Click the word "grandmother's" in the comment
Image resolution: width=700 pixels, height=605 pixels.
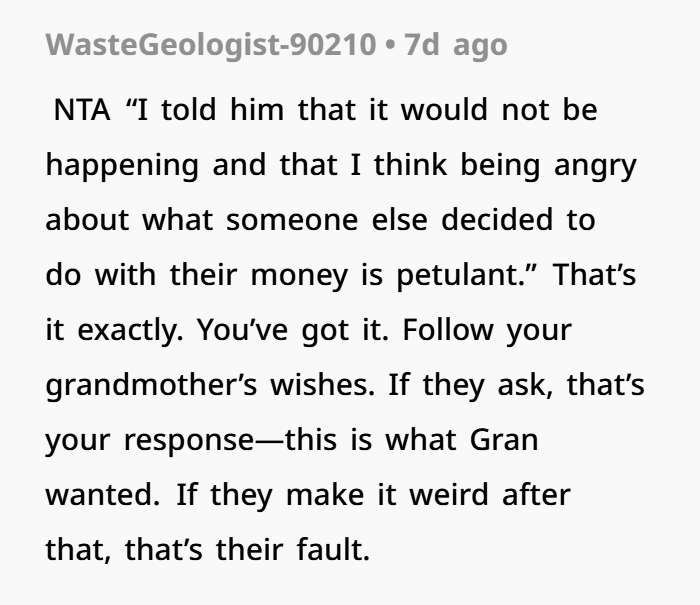pyautogui.click(x=151, y=385)
